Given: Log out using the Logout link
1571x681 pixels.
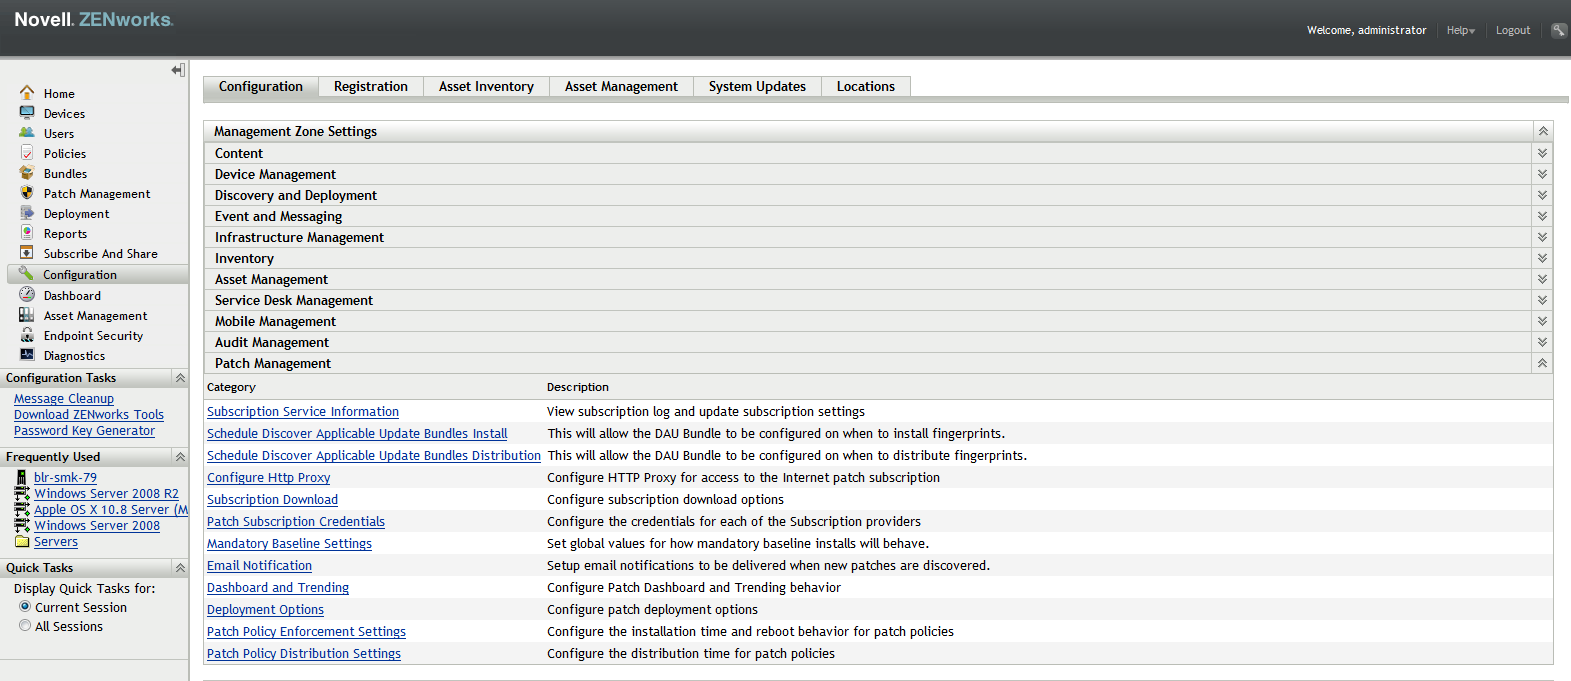Looking at the screenshot, I should (1513, 30).
